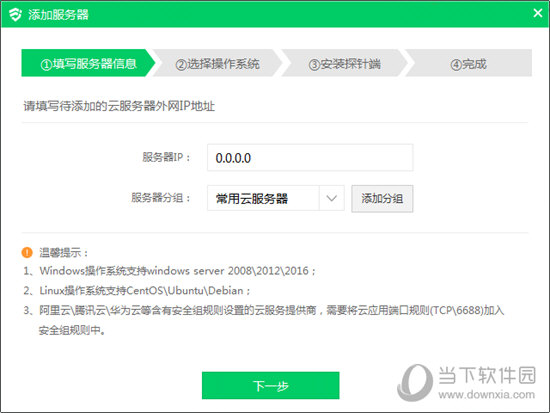The height and width of the screenshot is (413, 550).
Task: Select step ③安装探针端
Action: pos(344,63)
